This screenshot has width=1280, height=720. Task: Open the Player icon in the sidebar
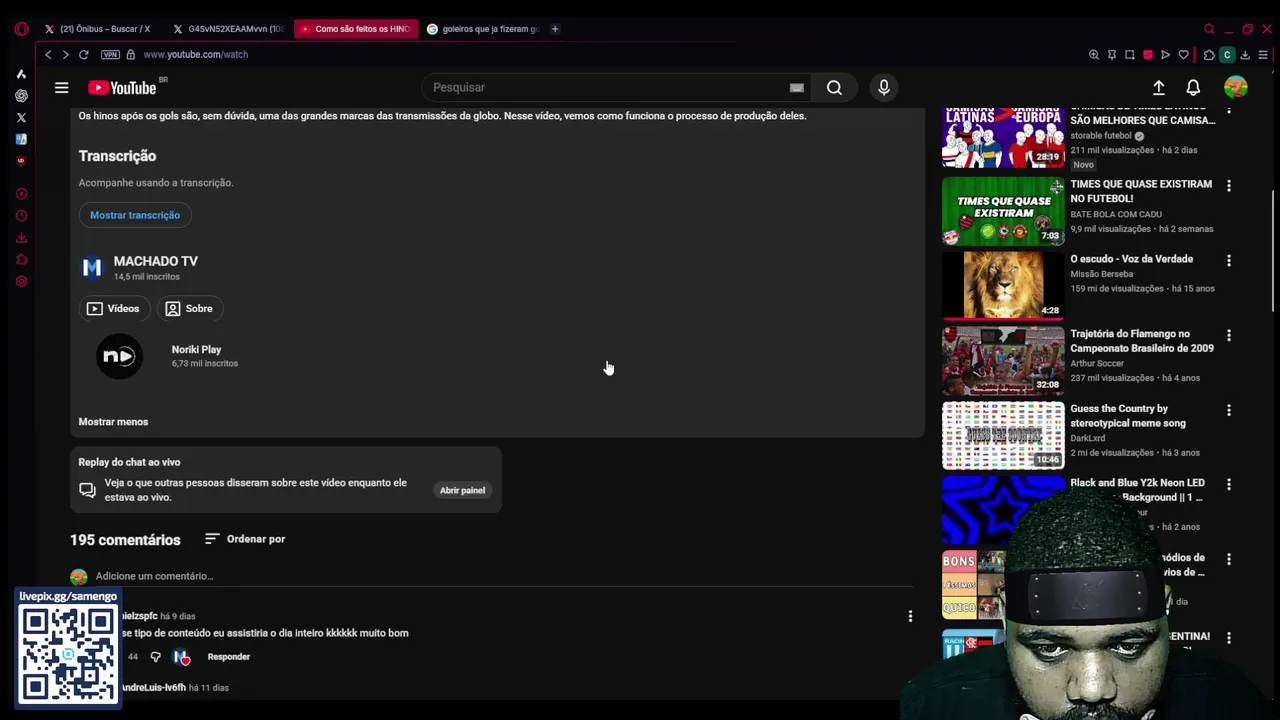21,194
